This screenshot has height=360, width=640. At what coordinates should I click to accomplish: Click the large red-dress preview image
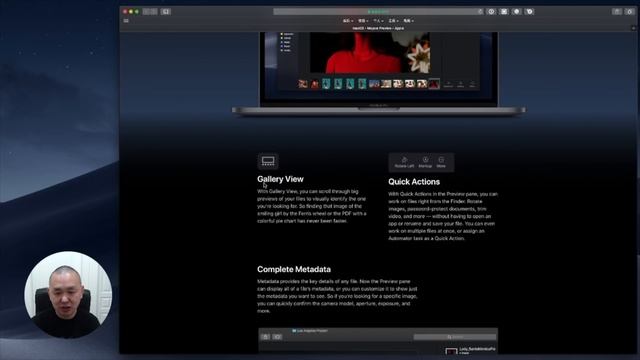[x=370, y=53]
